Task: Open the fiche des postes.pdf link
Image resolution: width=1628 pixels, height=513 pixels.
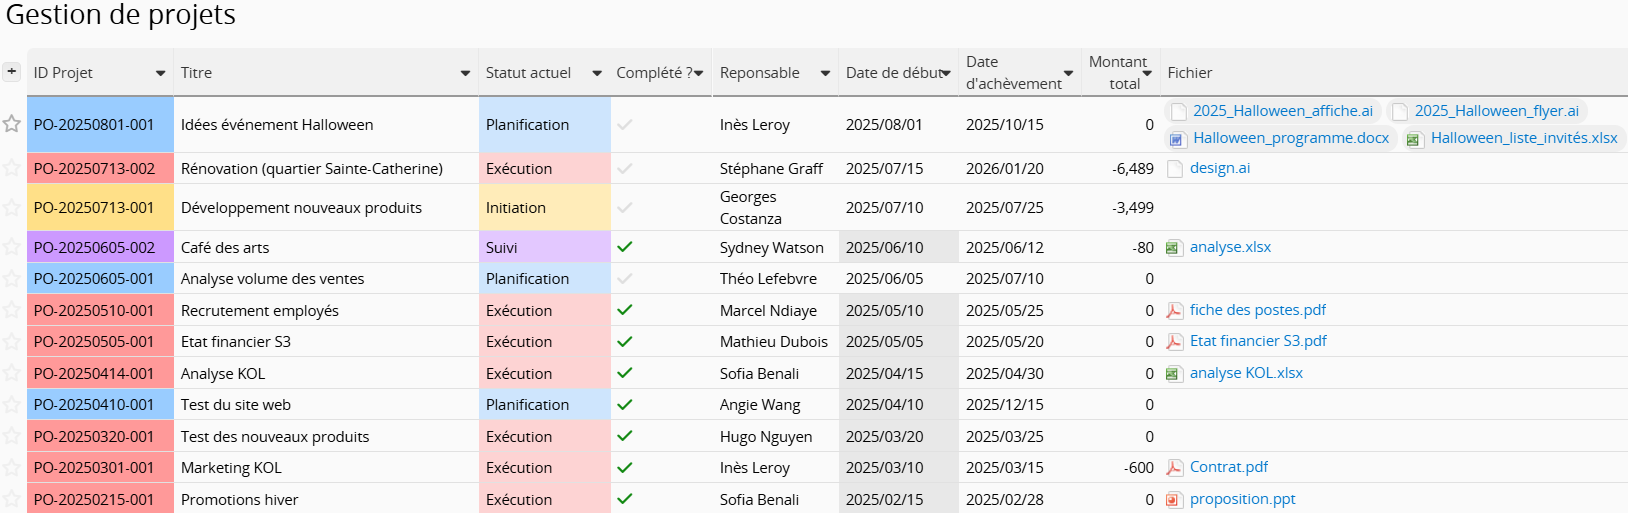Action: pyautogui.click(x=1258, y=310)
